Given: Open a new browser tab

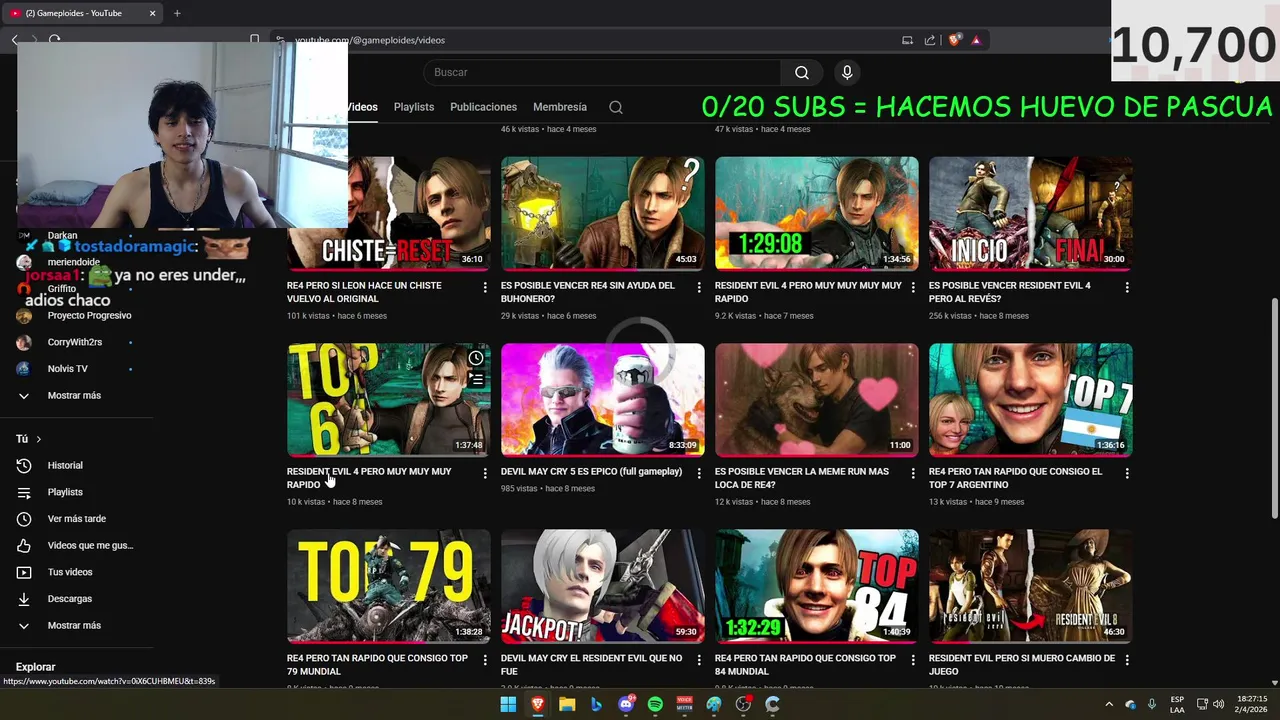Looking at the screenshot, I should pyautogui.click(x=177, y=13).
